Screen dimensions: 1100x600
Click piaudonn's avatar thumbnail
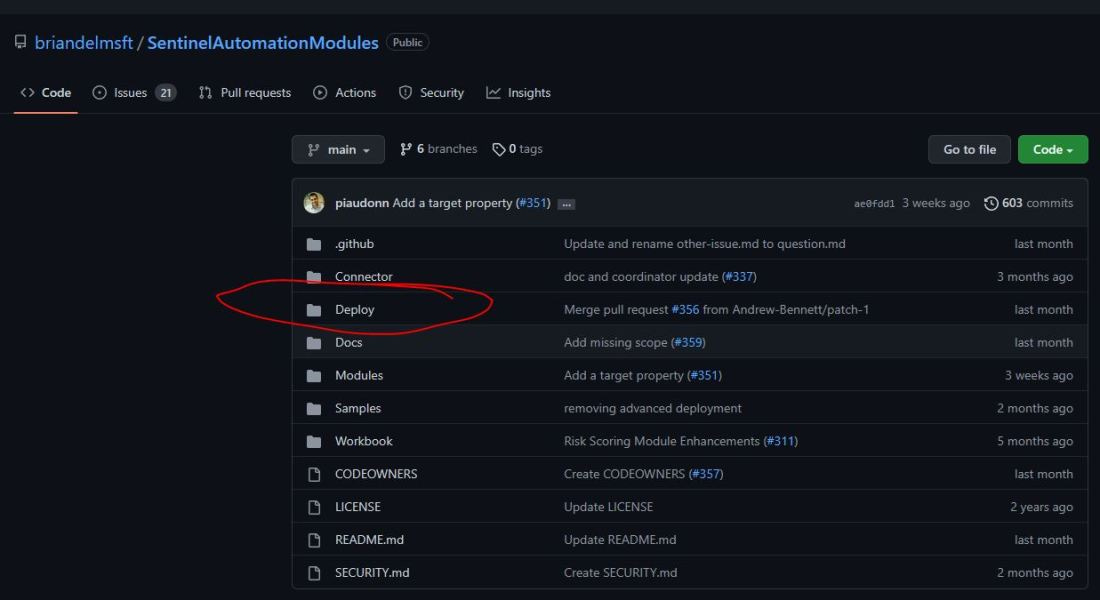[314, 203]
